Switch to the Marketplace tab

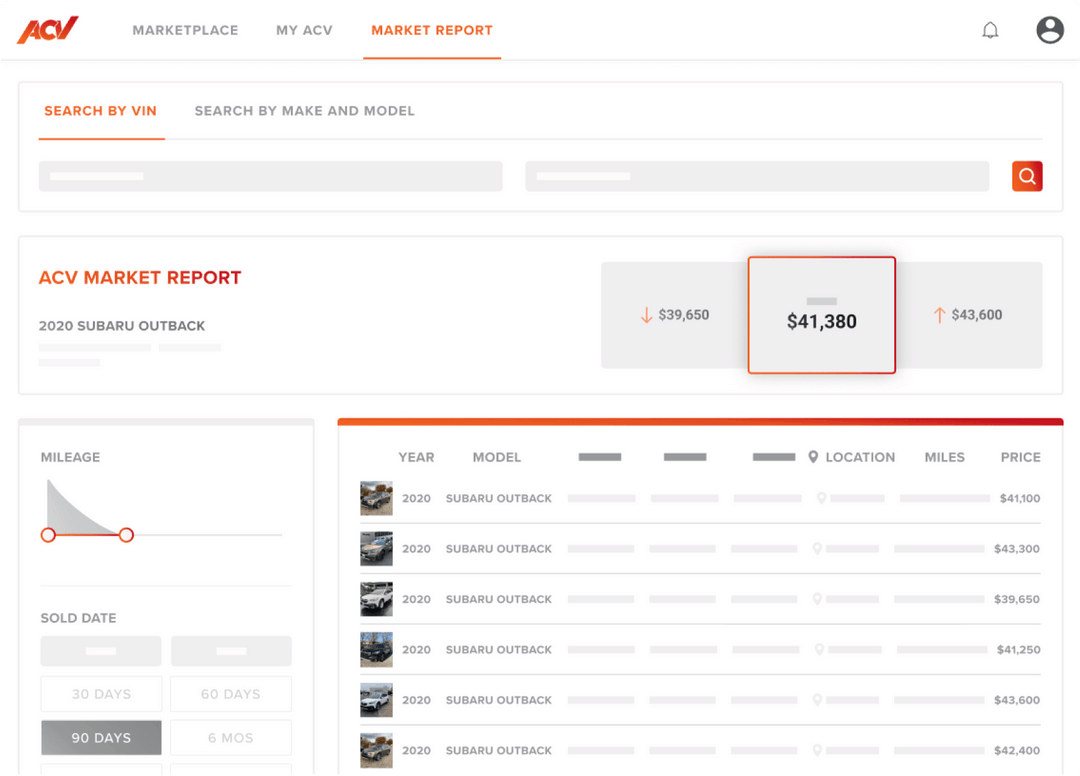[185, 30]
